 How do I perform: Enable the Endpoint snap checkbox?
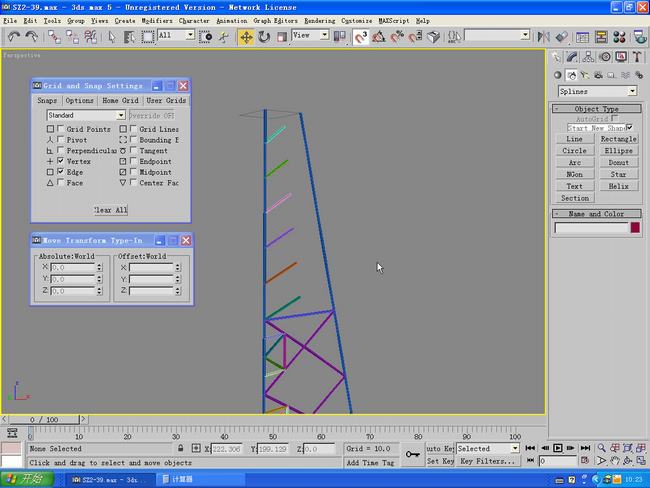(133, 161)
